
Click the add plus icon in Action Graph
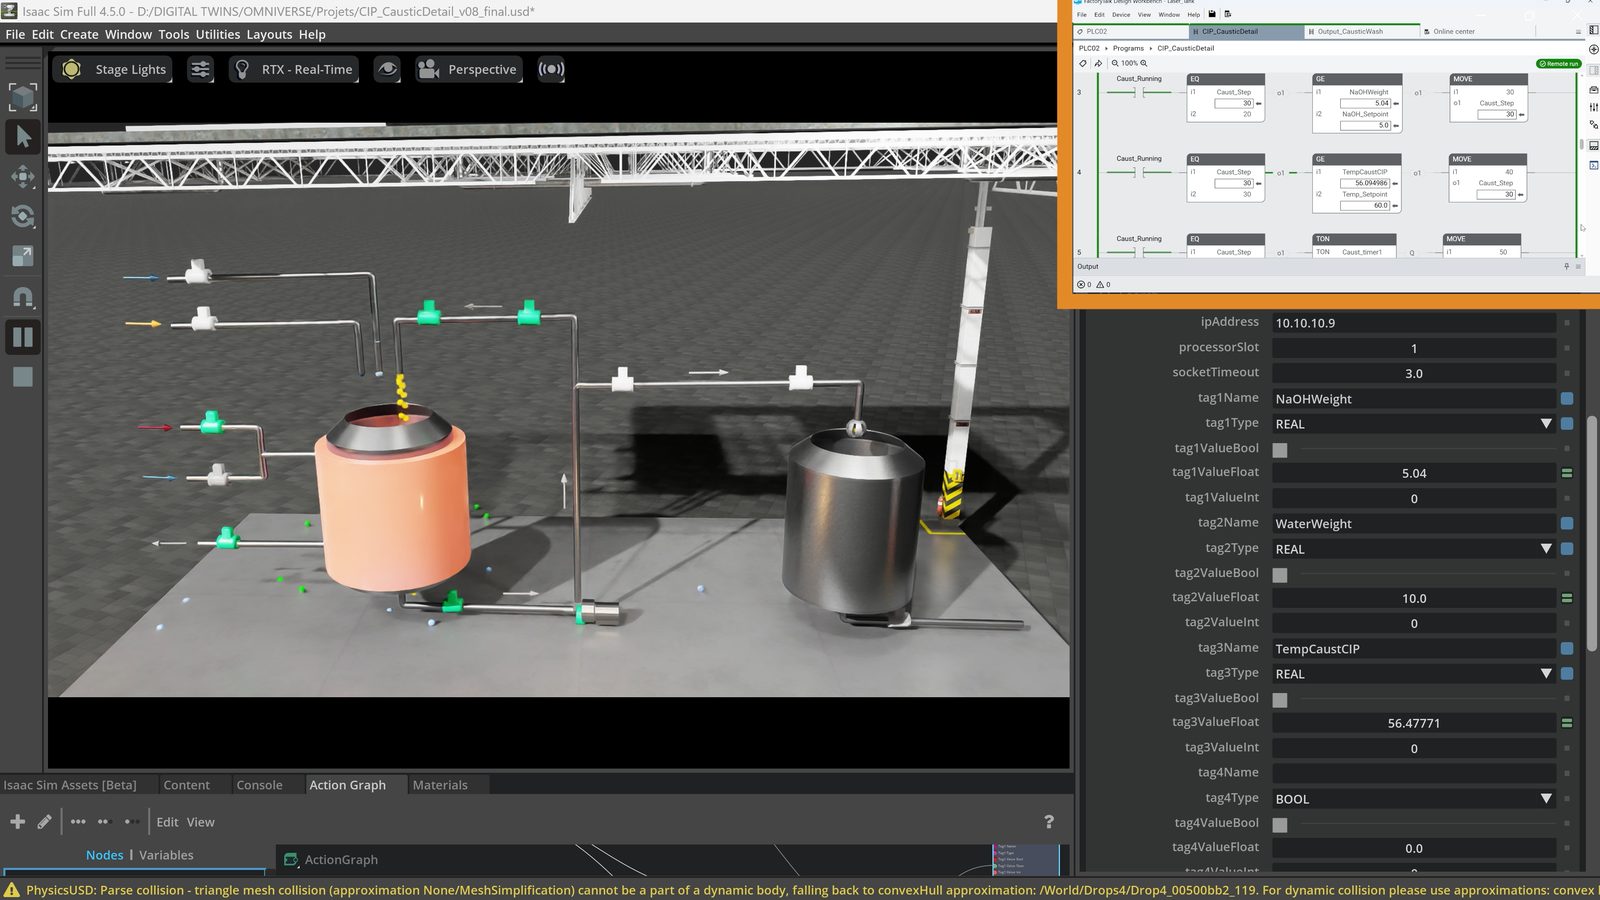tap(17, 822)
